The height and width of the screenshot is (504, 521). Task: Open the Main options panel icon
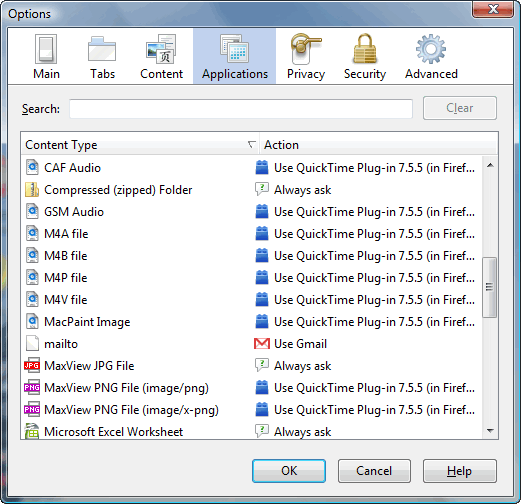pyautogui.click(x=46, y=49)
